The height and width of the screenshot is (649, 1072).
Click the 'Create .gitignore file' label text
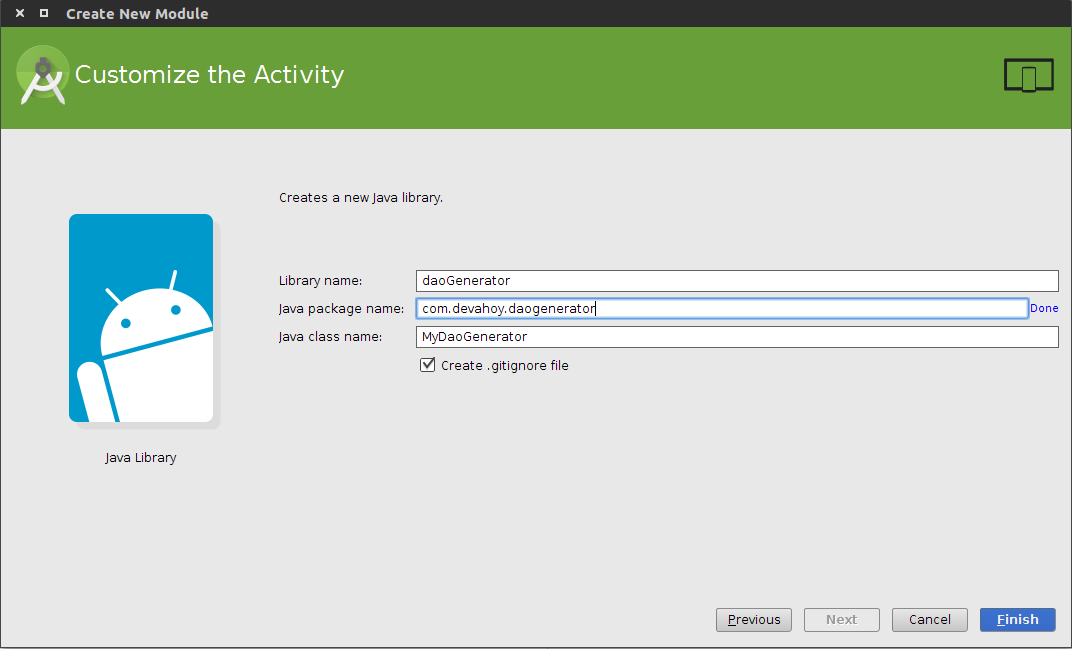[x=505, y=365]
